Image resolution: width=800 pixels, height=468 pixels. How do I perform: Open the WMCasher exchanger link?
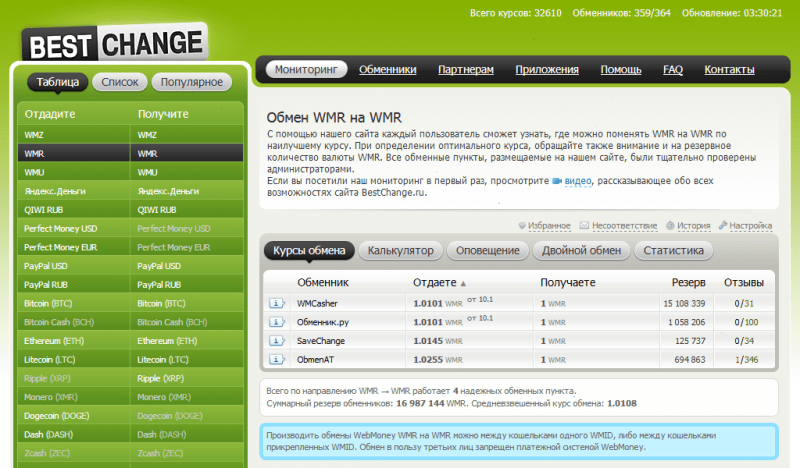[317, 304]
